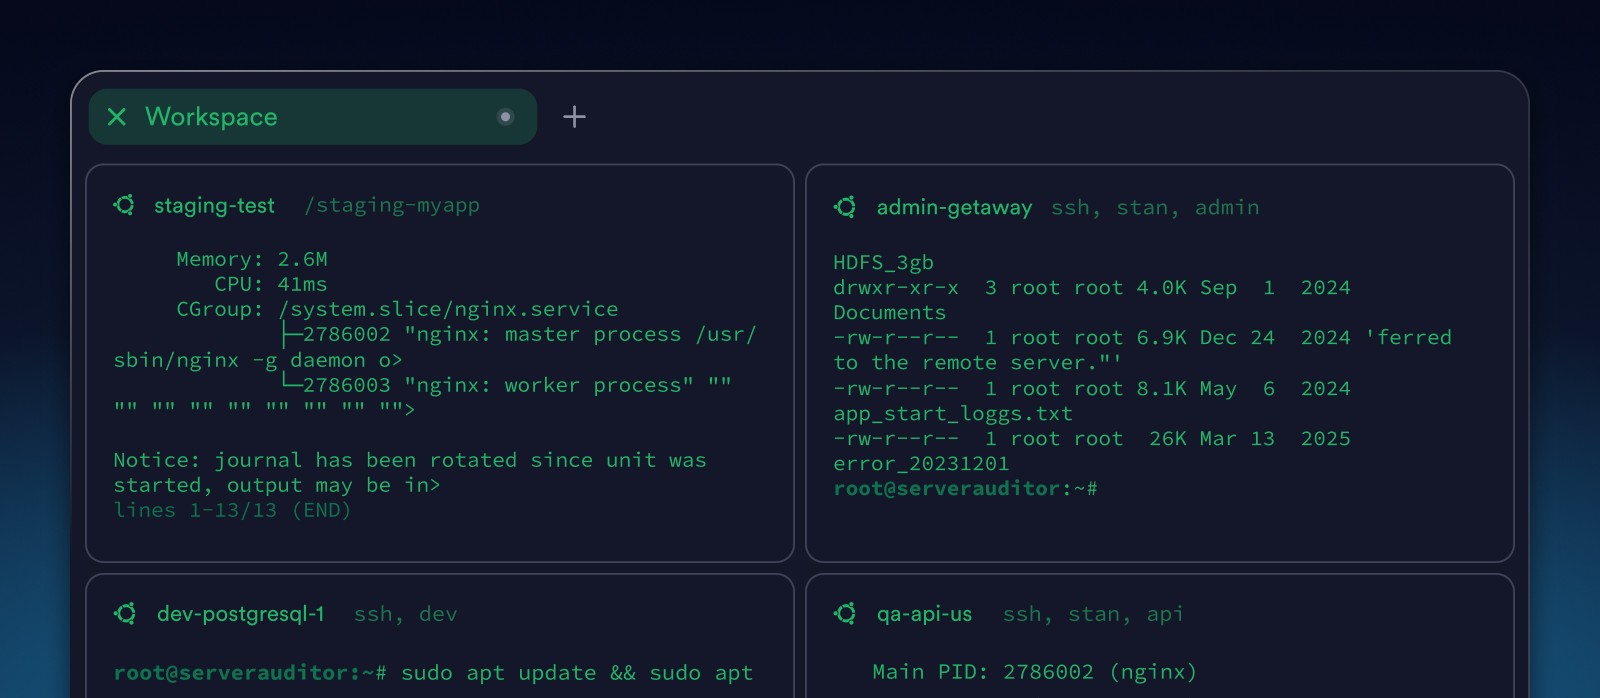
Task: Click the '8.1K May 6 2024' listing line
Action: click(1092, 388)
